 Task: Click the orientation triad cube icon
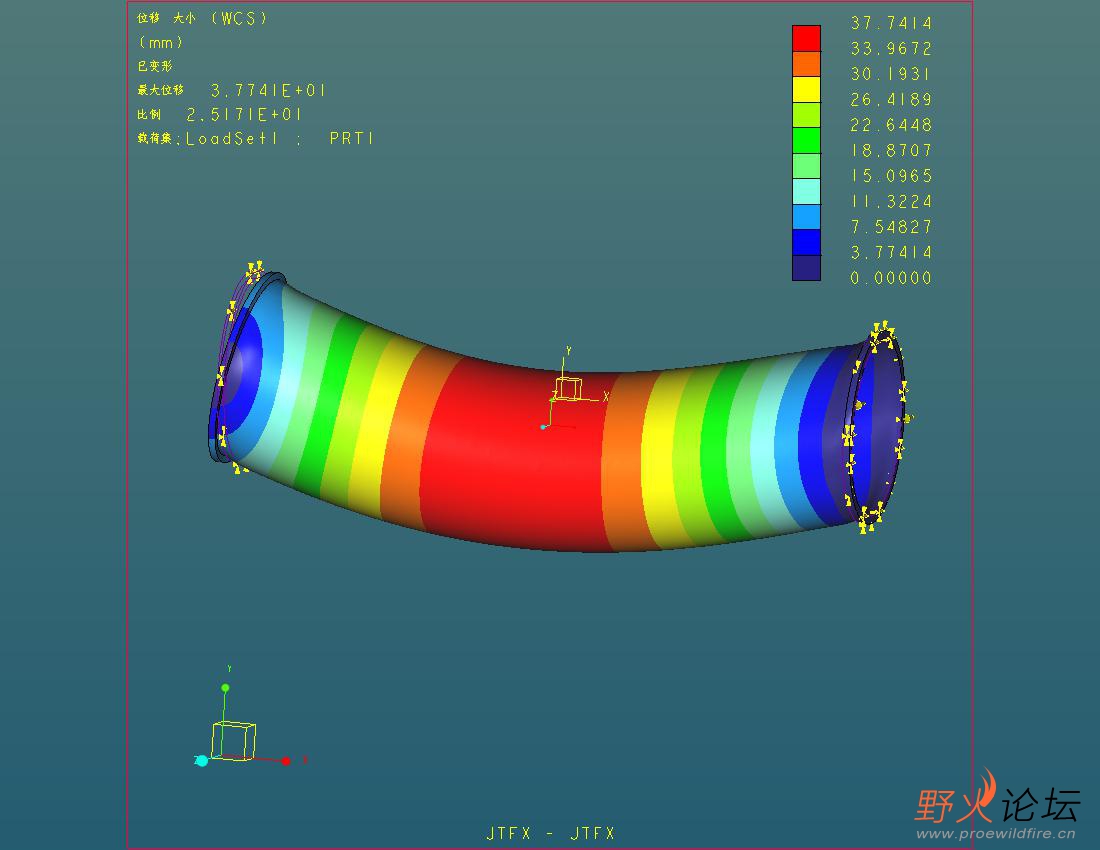click(x=233, y=741)
